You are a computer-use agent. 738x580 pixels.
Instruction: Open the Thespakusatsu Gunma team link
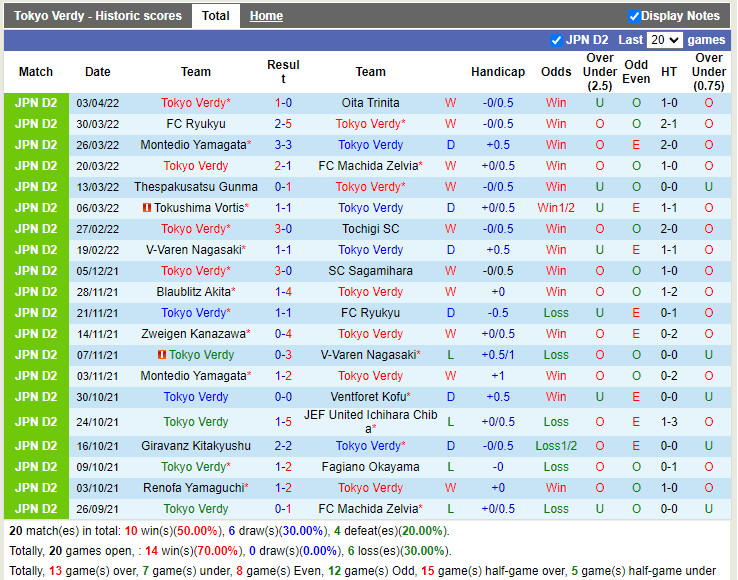pos(196,187)
